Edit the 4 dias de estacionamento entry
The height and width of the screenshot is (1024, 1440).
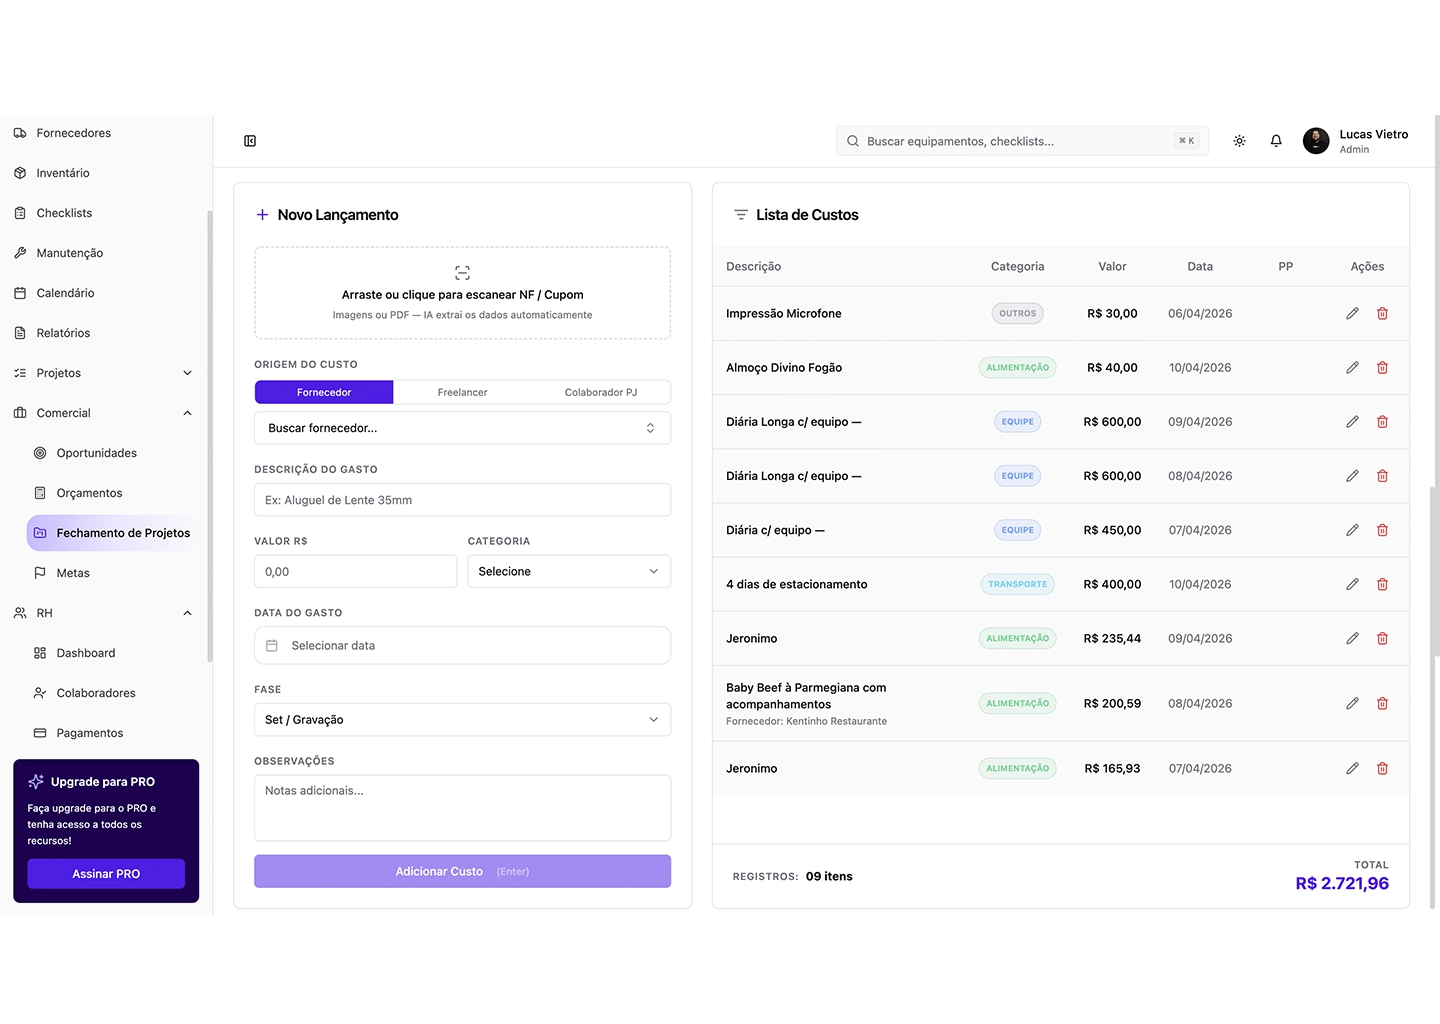click(x=1352, y=584)
